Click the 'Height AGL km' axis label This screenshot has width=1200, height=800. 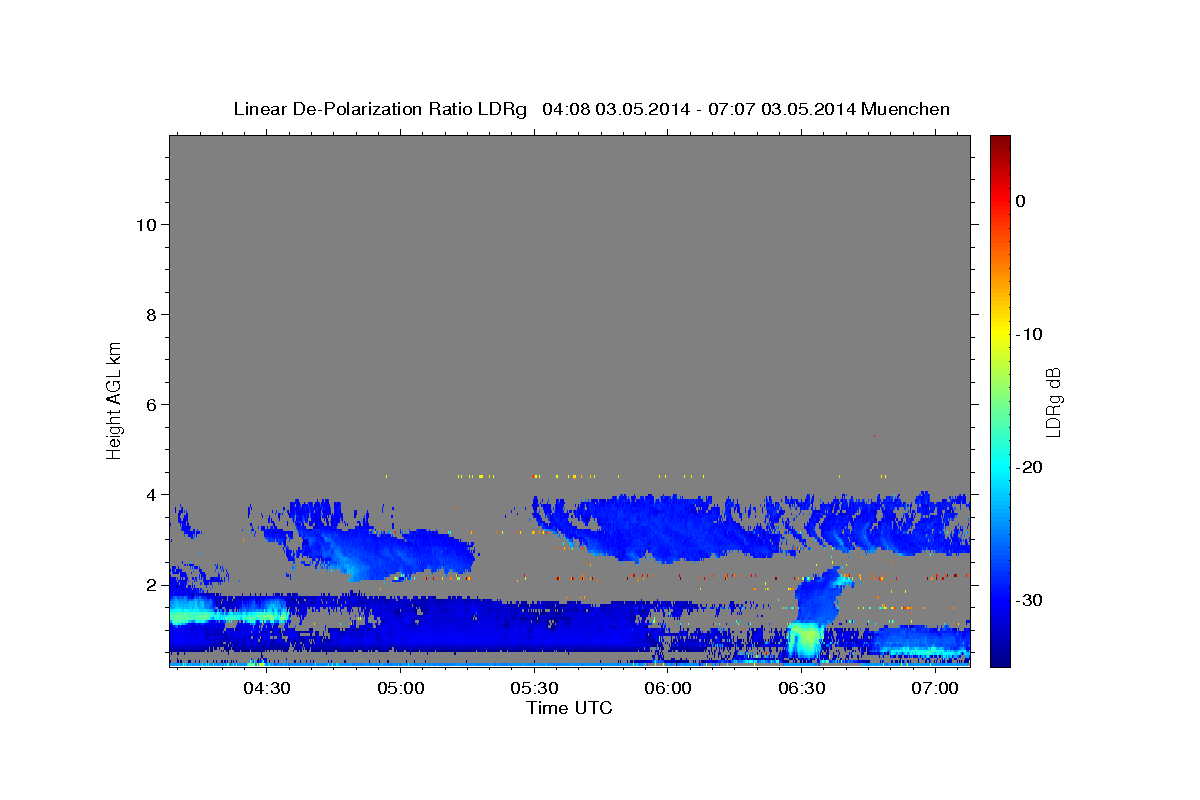(114, 400)
